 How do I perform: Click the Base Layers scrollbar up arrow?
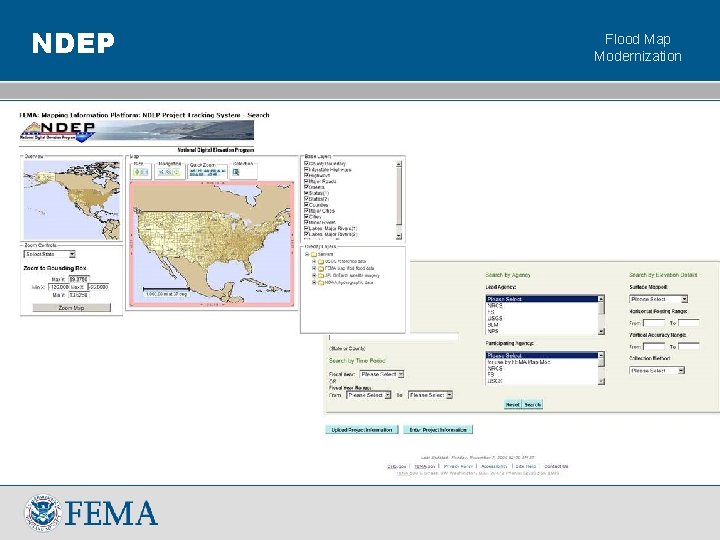pos(399,163)
